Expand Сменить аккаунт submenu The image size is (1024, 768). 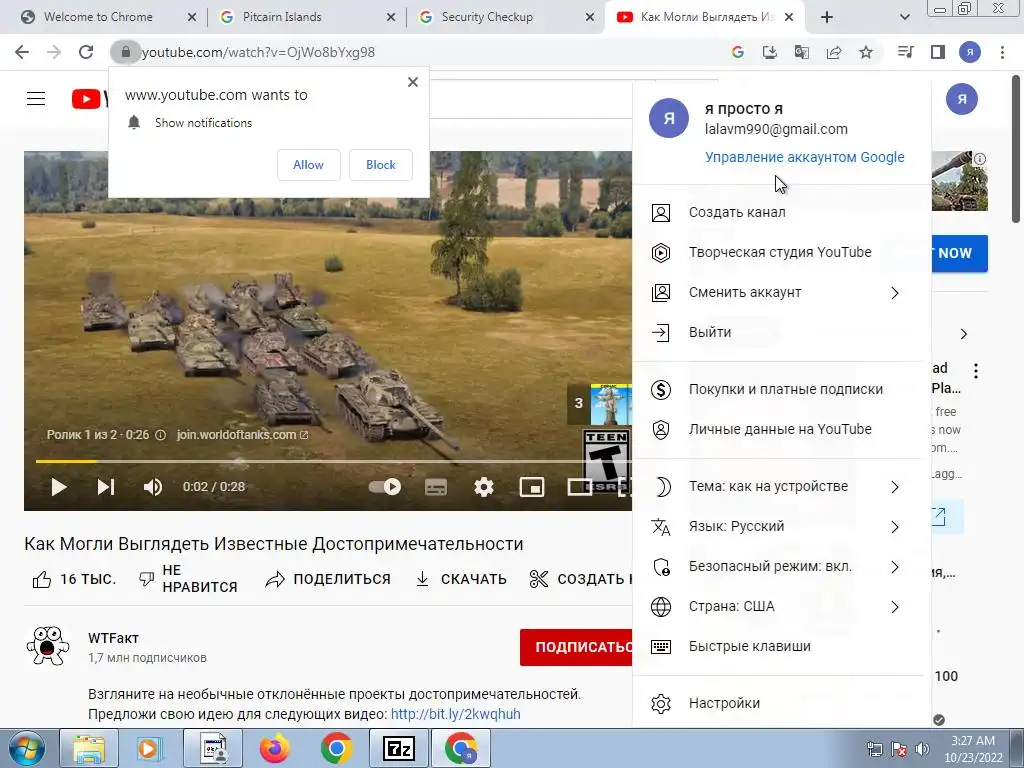click(x=782, y=293)
